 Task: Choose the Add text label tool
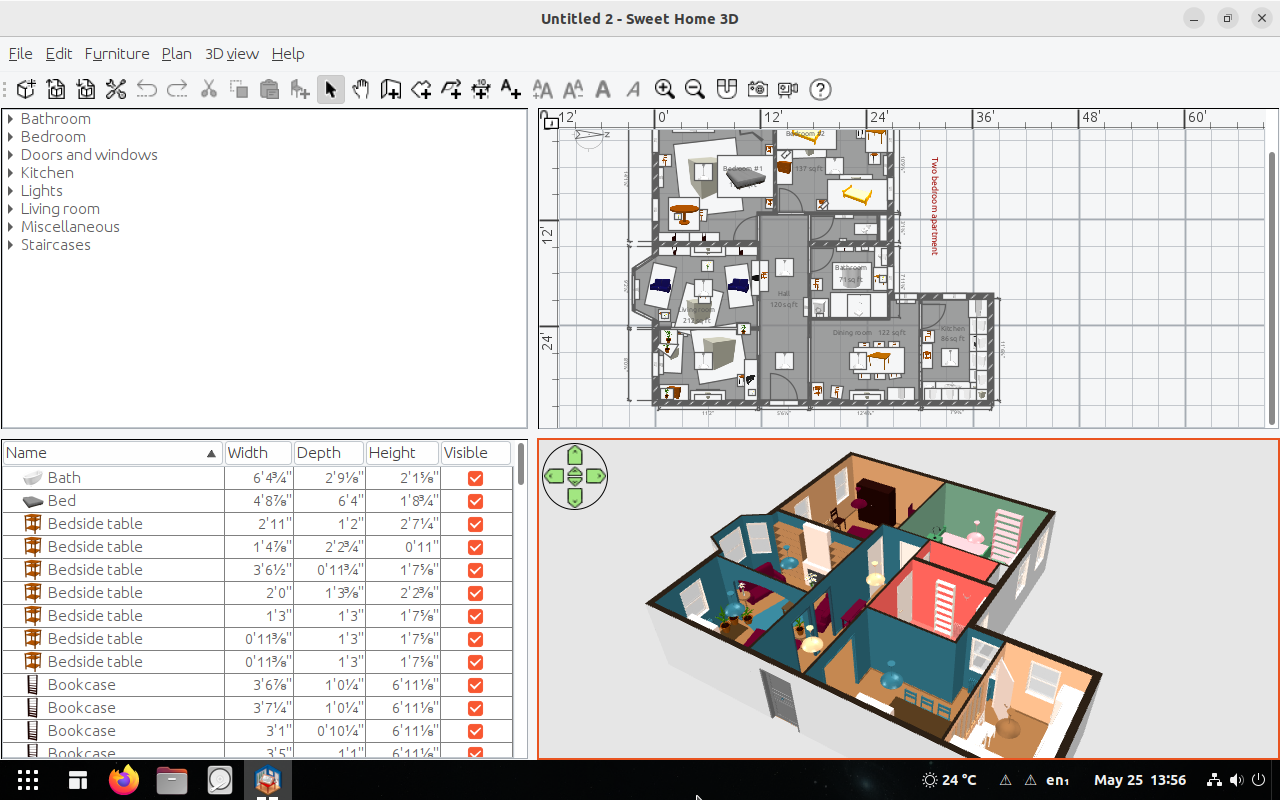pos(511,89)
